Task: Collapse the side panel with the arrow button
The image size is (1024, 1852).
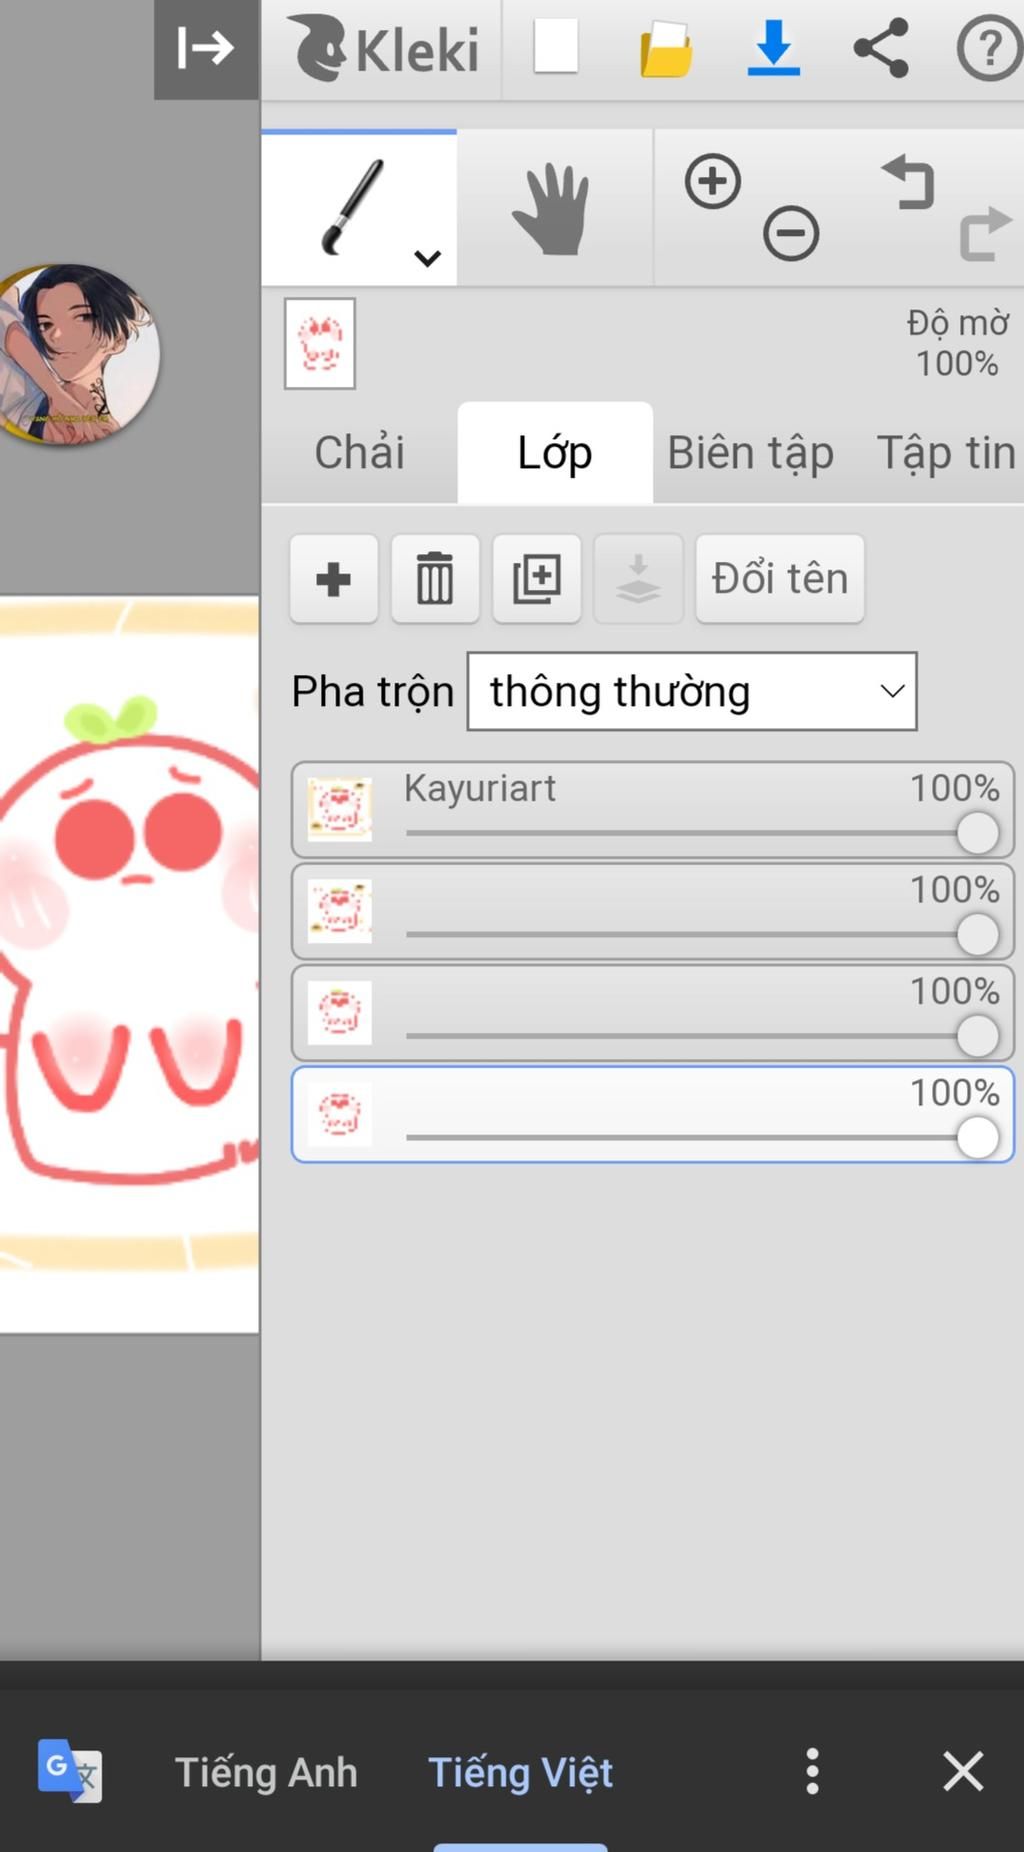Action: tap(206, 48)
